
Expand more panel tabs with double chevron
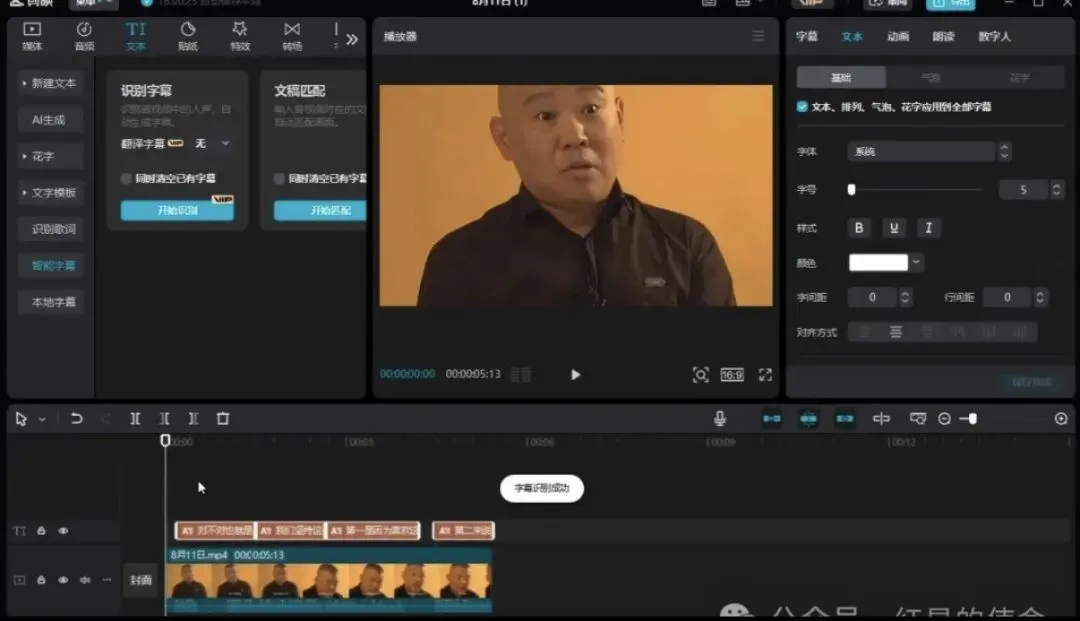pyautogui.click(x=352, y=39)
